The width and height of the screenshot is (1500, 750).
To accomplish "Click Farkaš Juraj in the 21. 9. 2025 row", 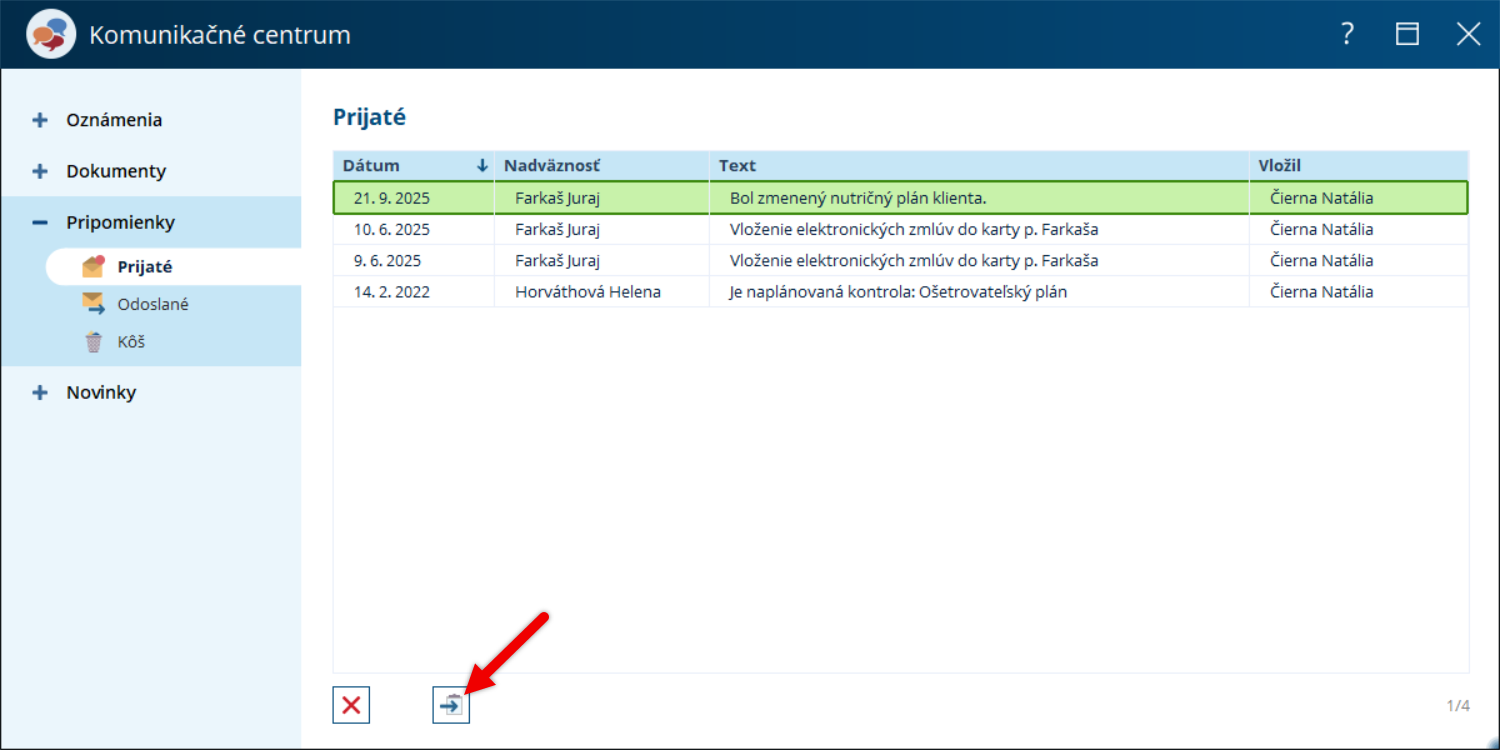I will pyautogui.click(x=557, y=198).
